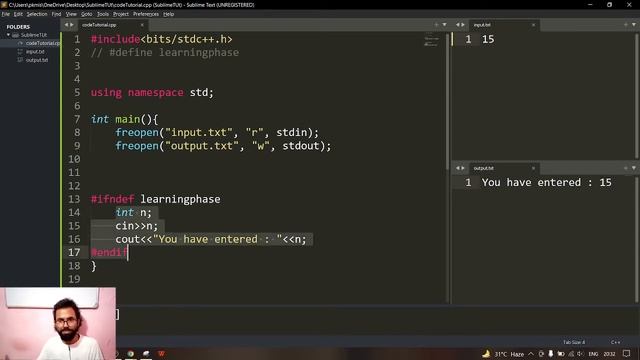The width and height of the screenshot is (640, 360).
Task: Open the red W app on taskbar
Action: [162, 354]
